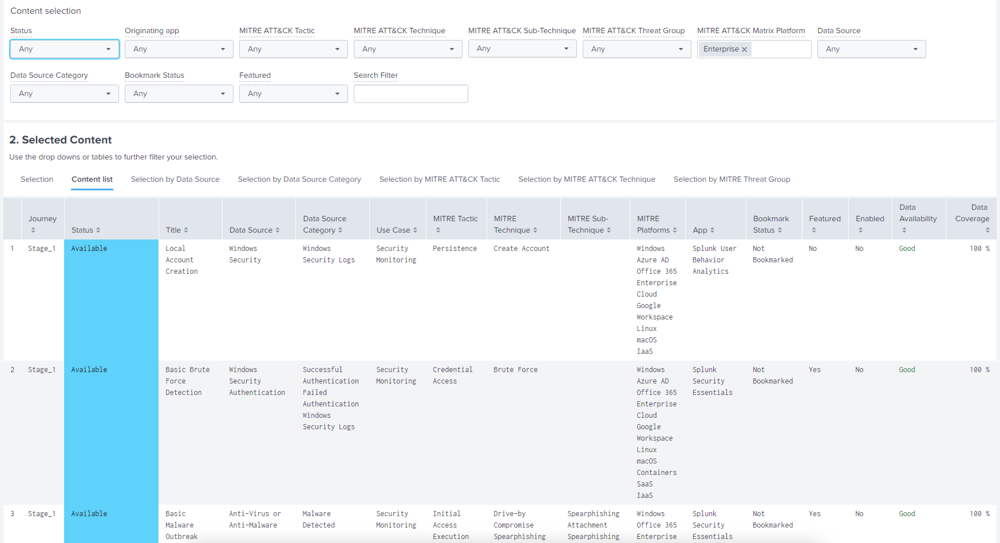Click the Available status cell in row 3
This screenshot has height=543, width=1000.
coord(111,524)
